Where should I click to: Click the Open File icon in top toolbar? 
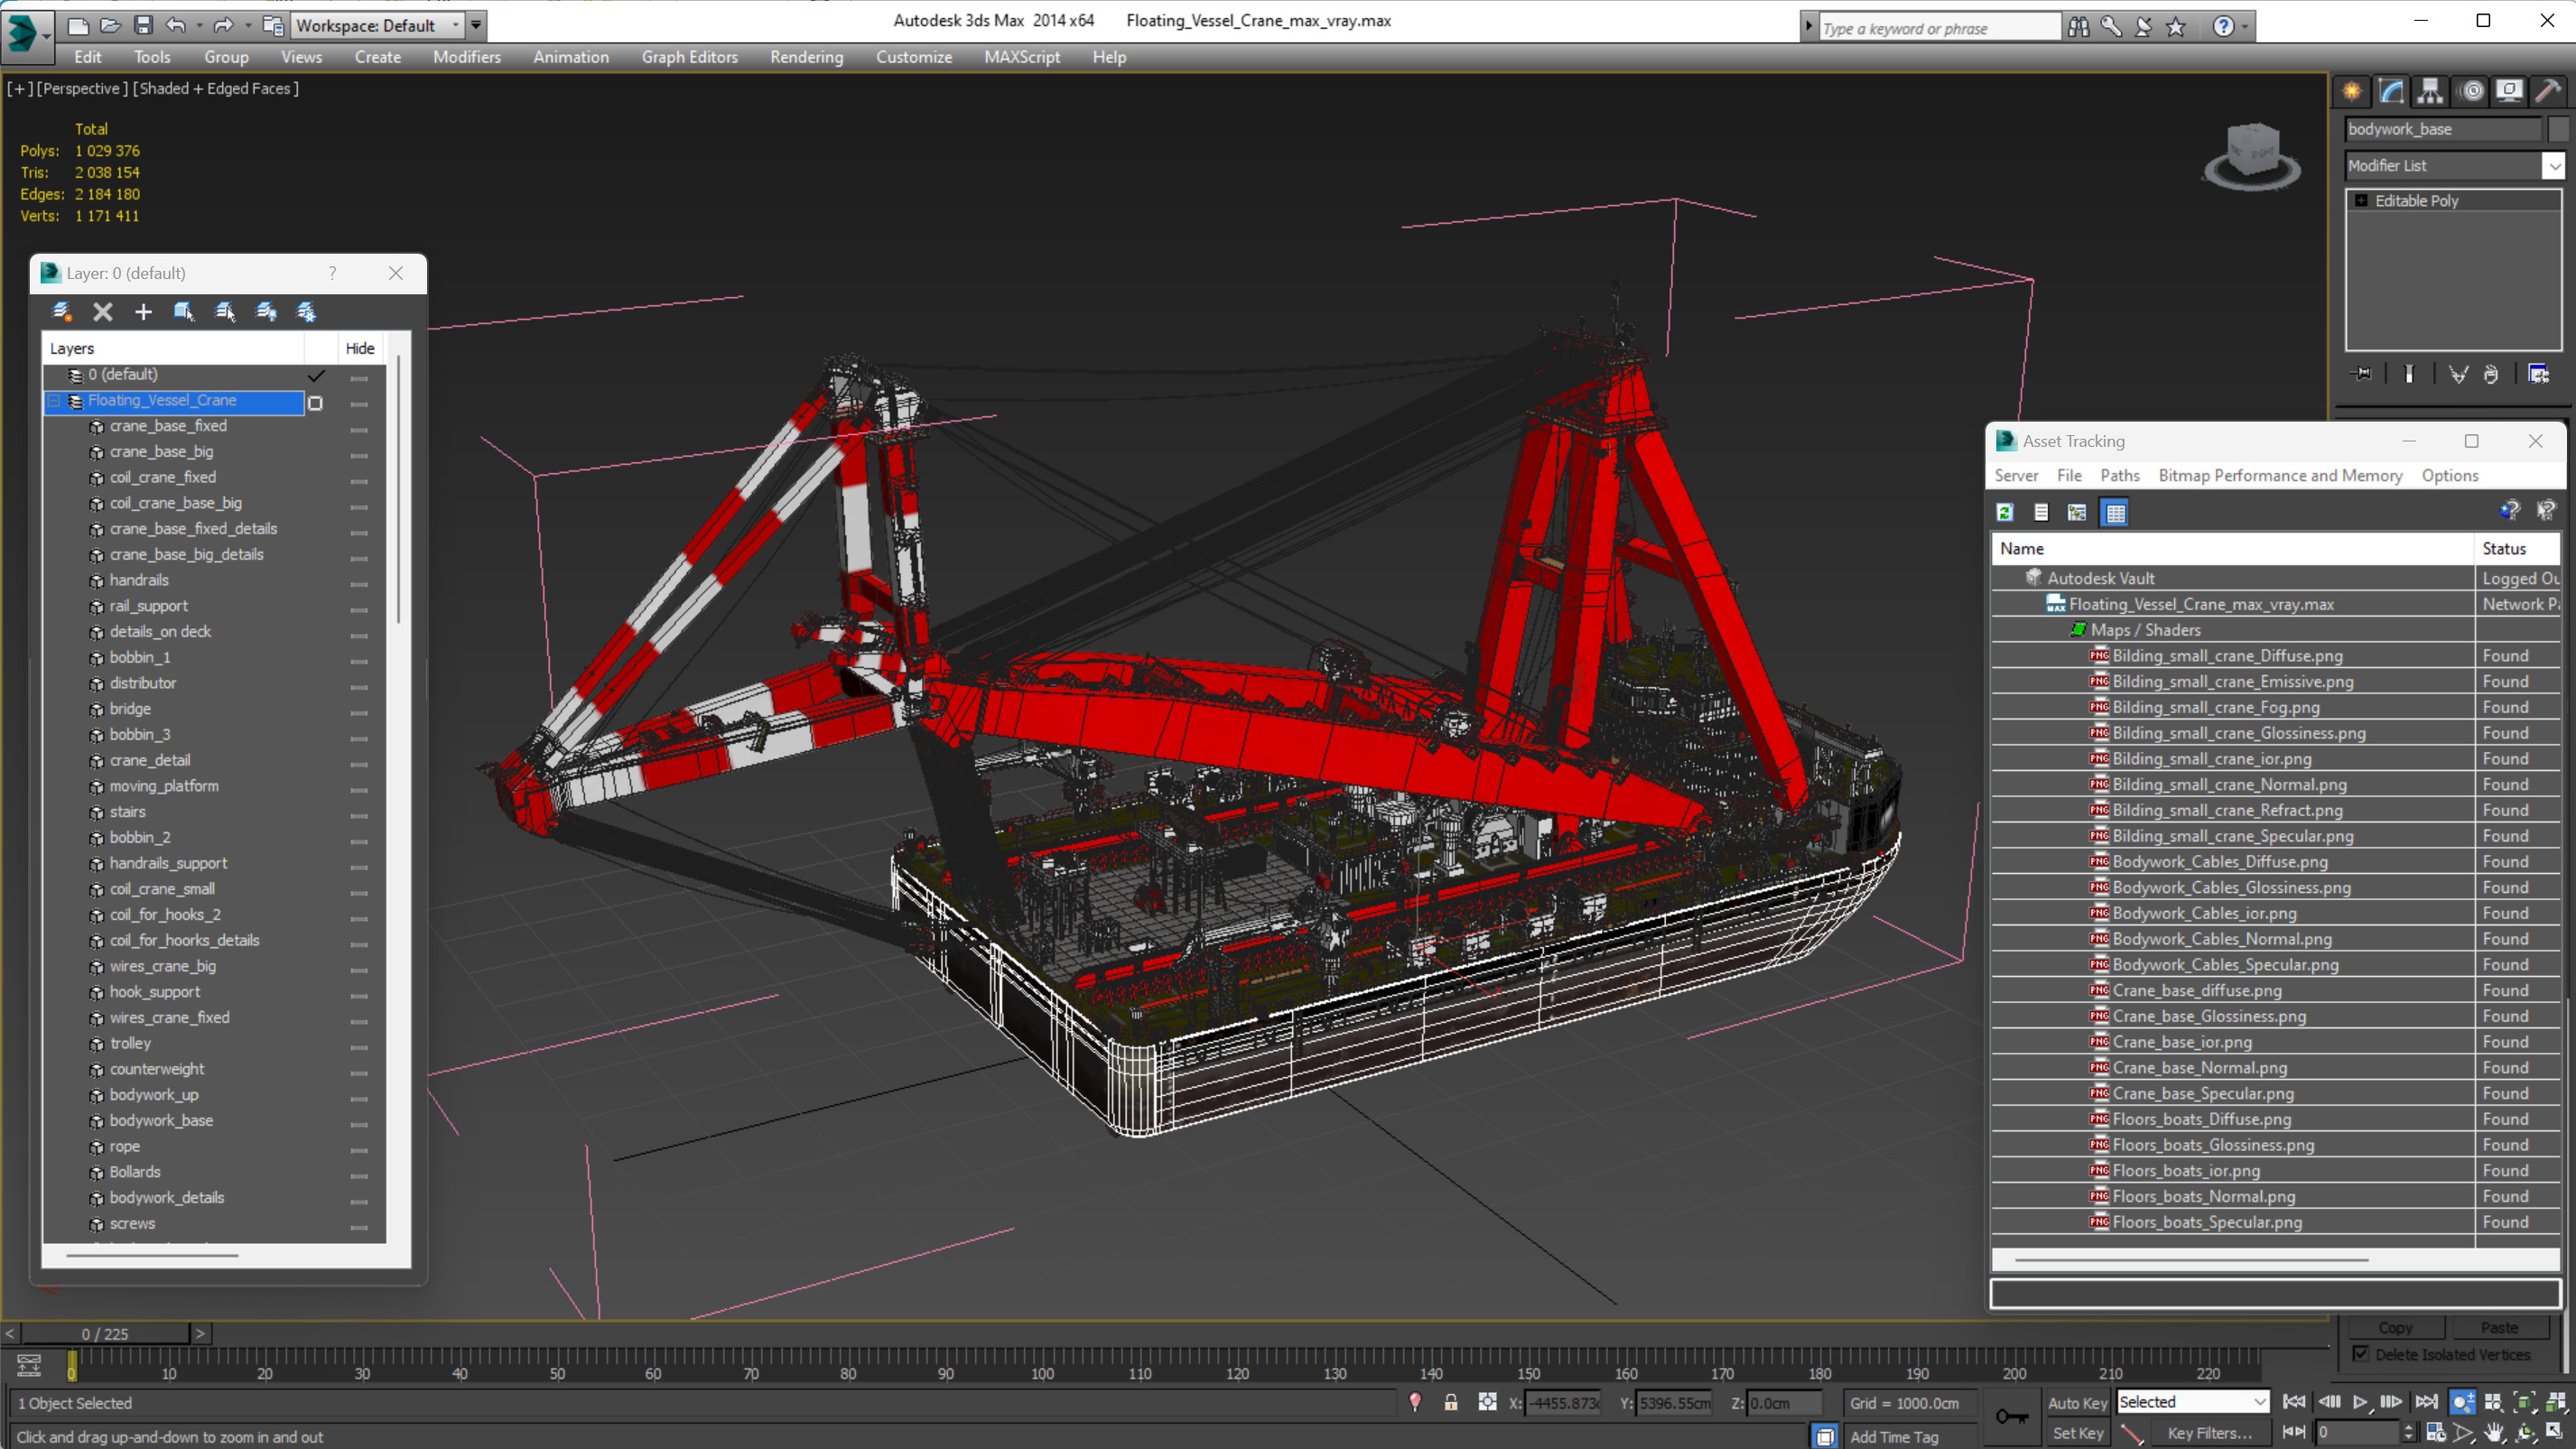[111, 25]
